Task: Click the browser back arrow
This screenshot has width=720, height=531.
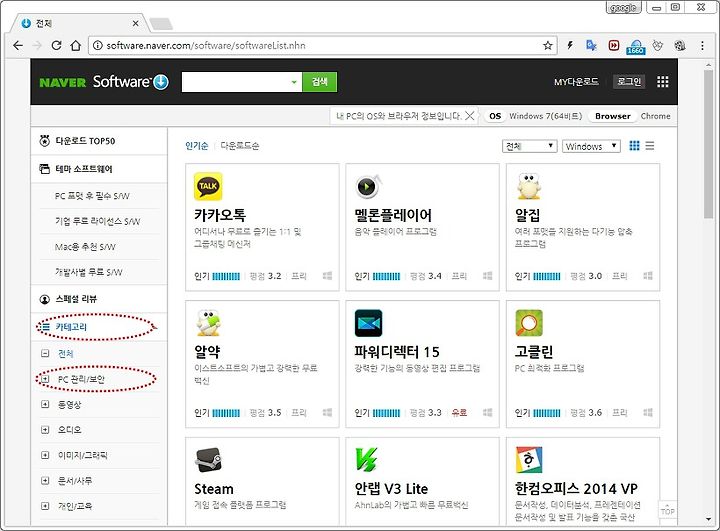Action: click(18, 45)
